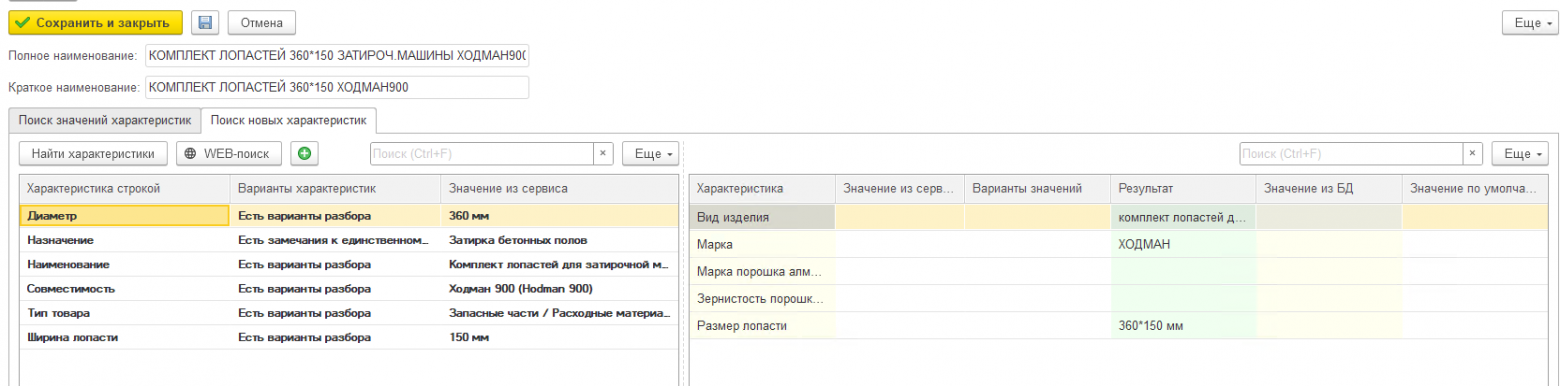Click 'Варианты характеристик' column header
This screenshot has width=1560, height=386.
(x=335, y=189)
